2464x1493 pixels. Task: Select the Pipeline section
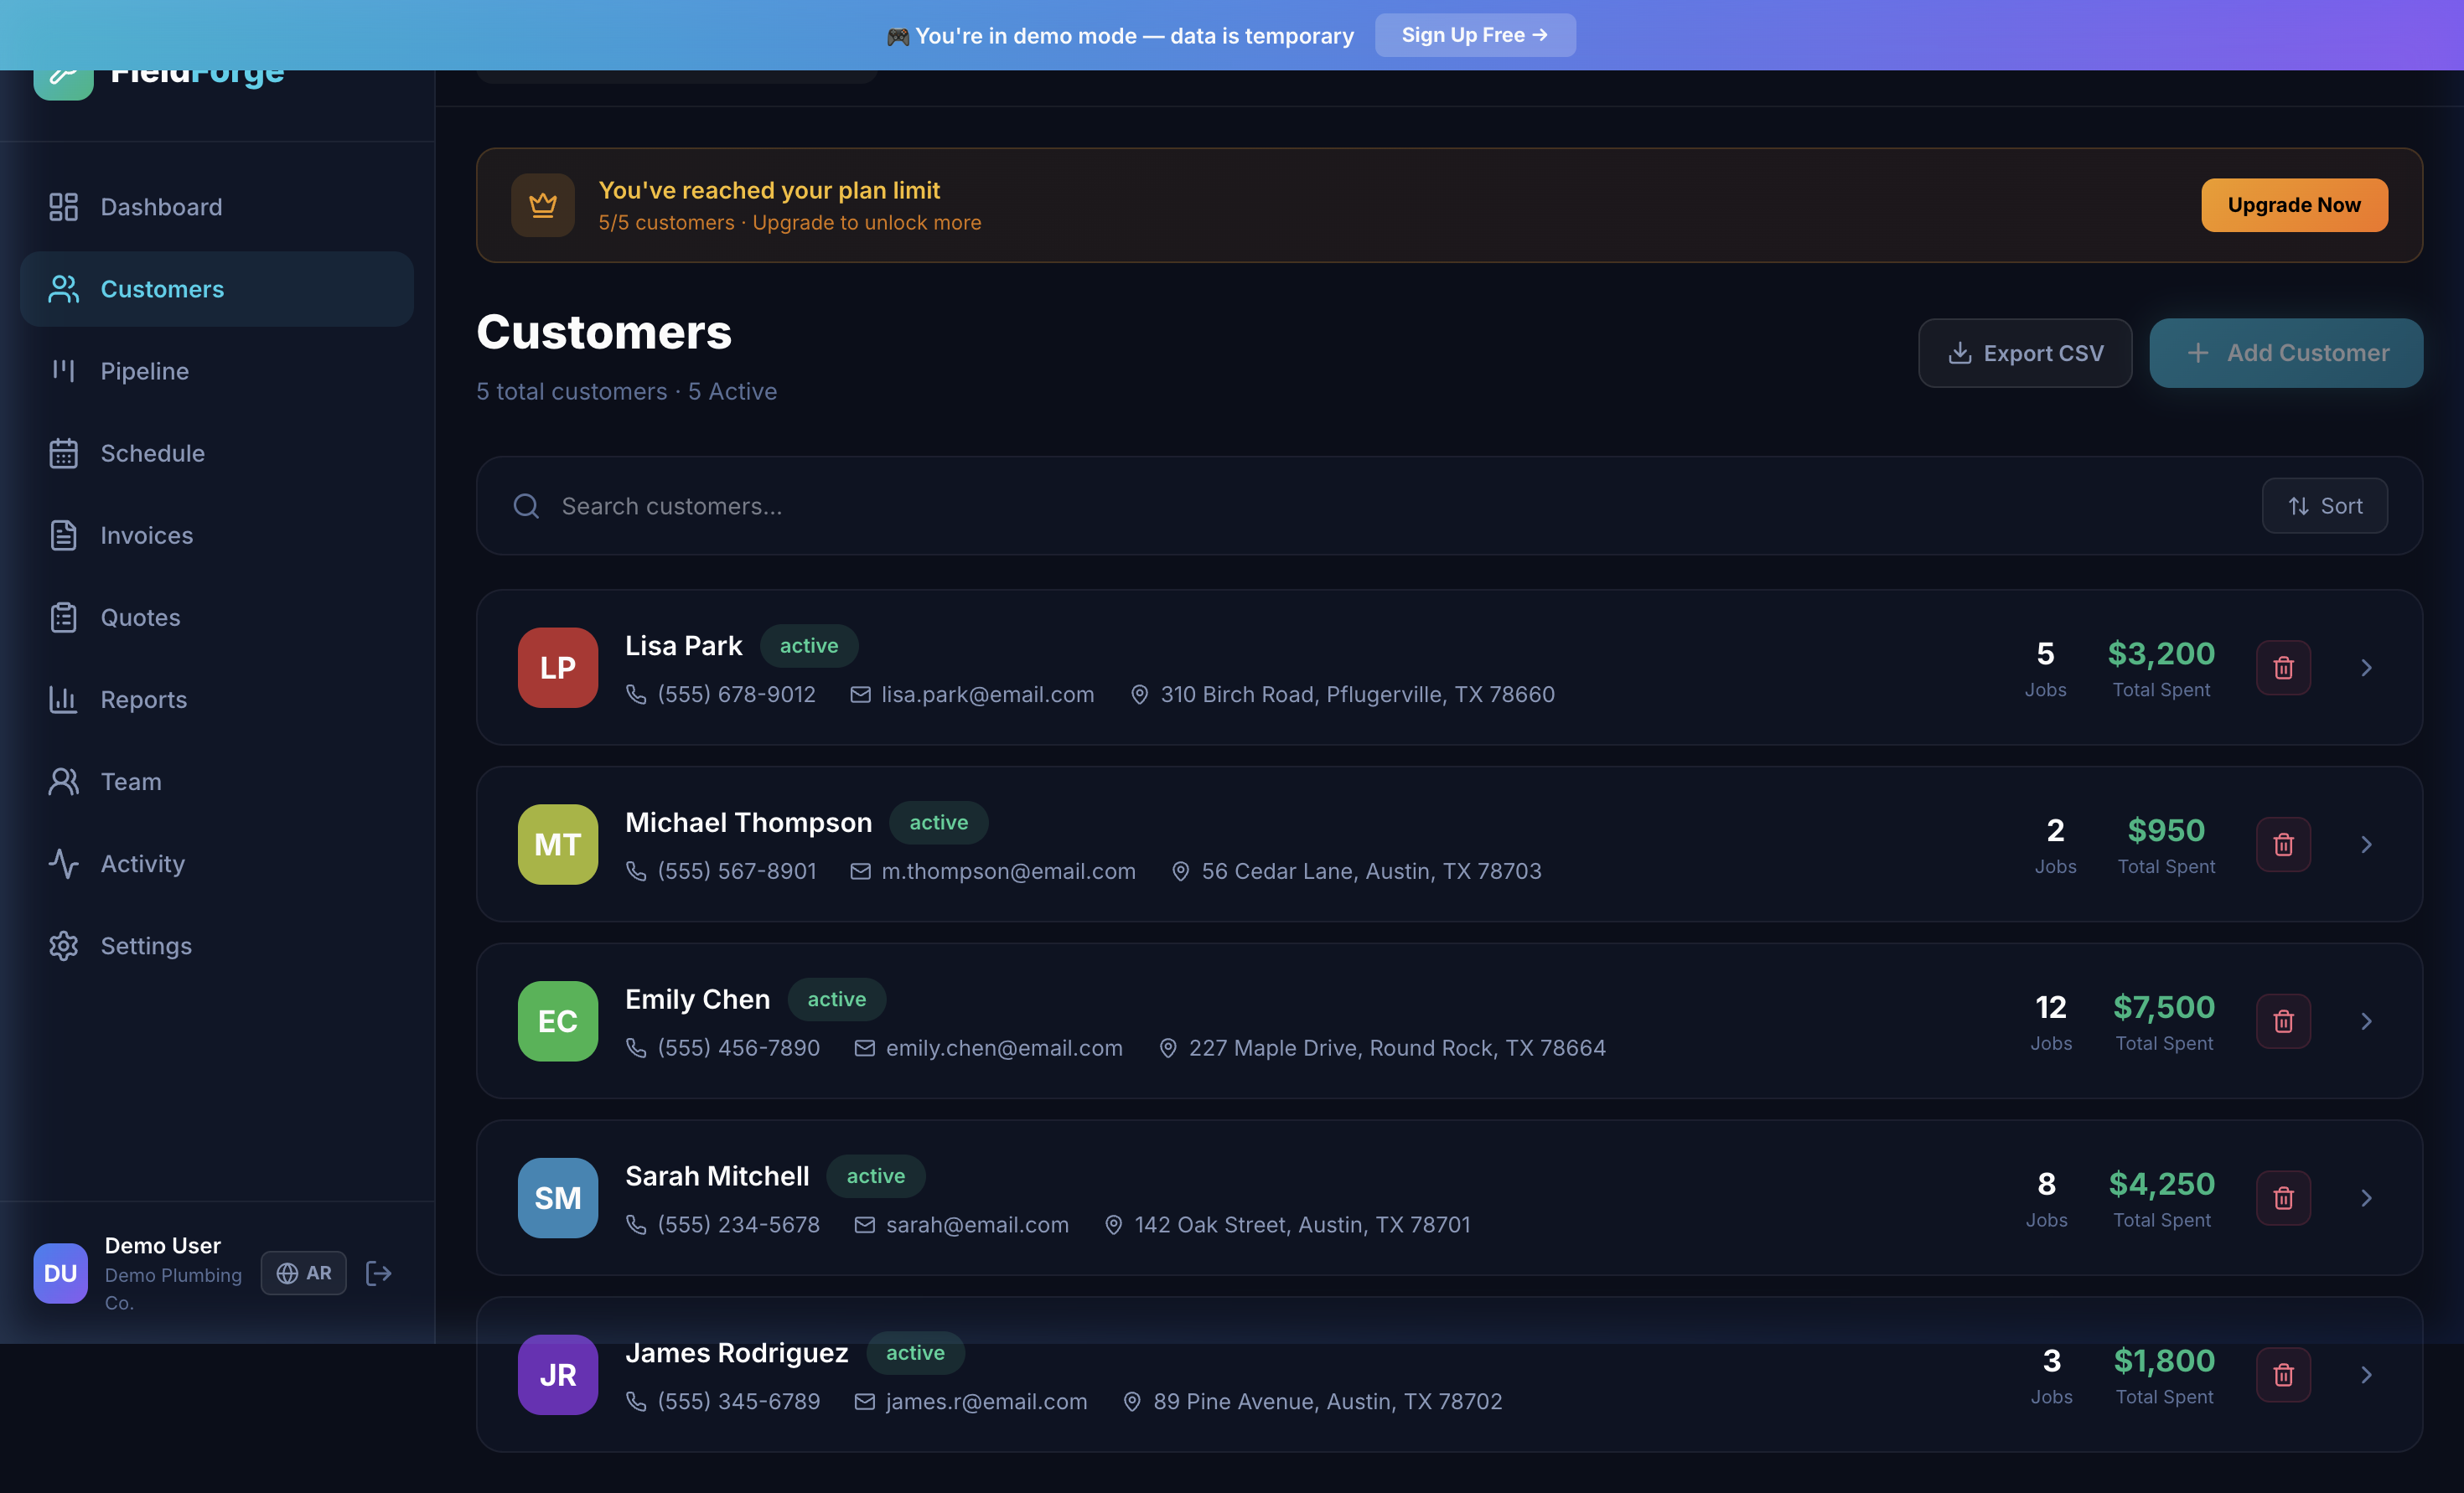tap(144, 370)
